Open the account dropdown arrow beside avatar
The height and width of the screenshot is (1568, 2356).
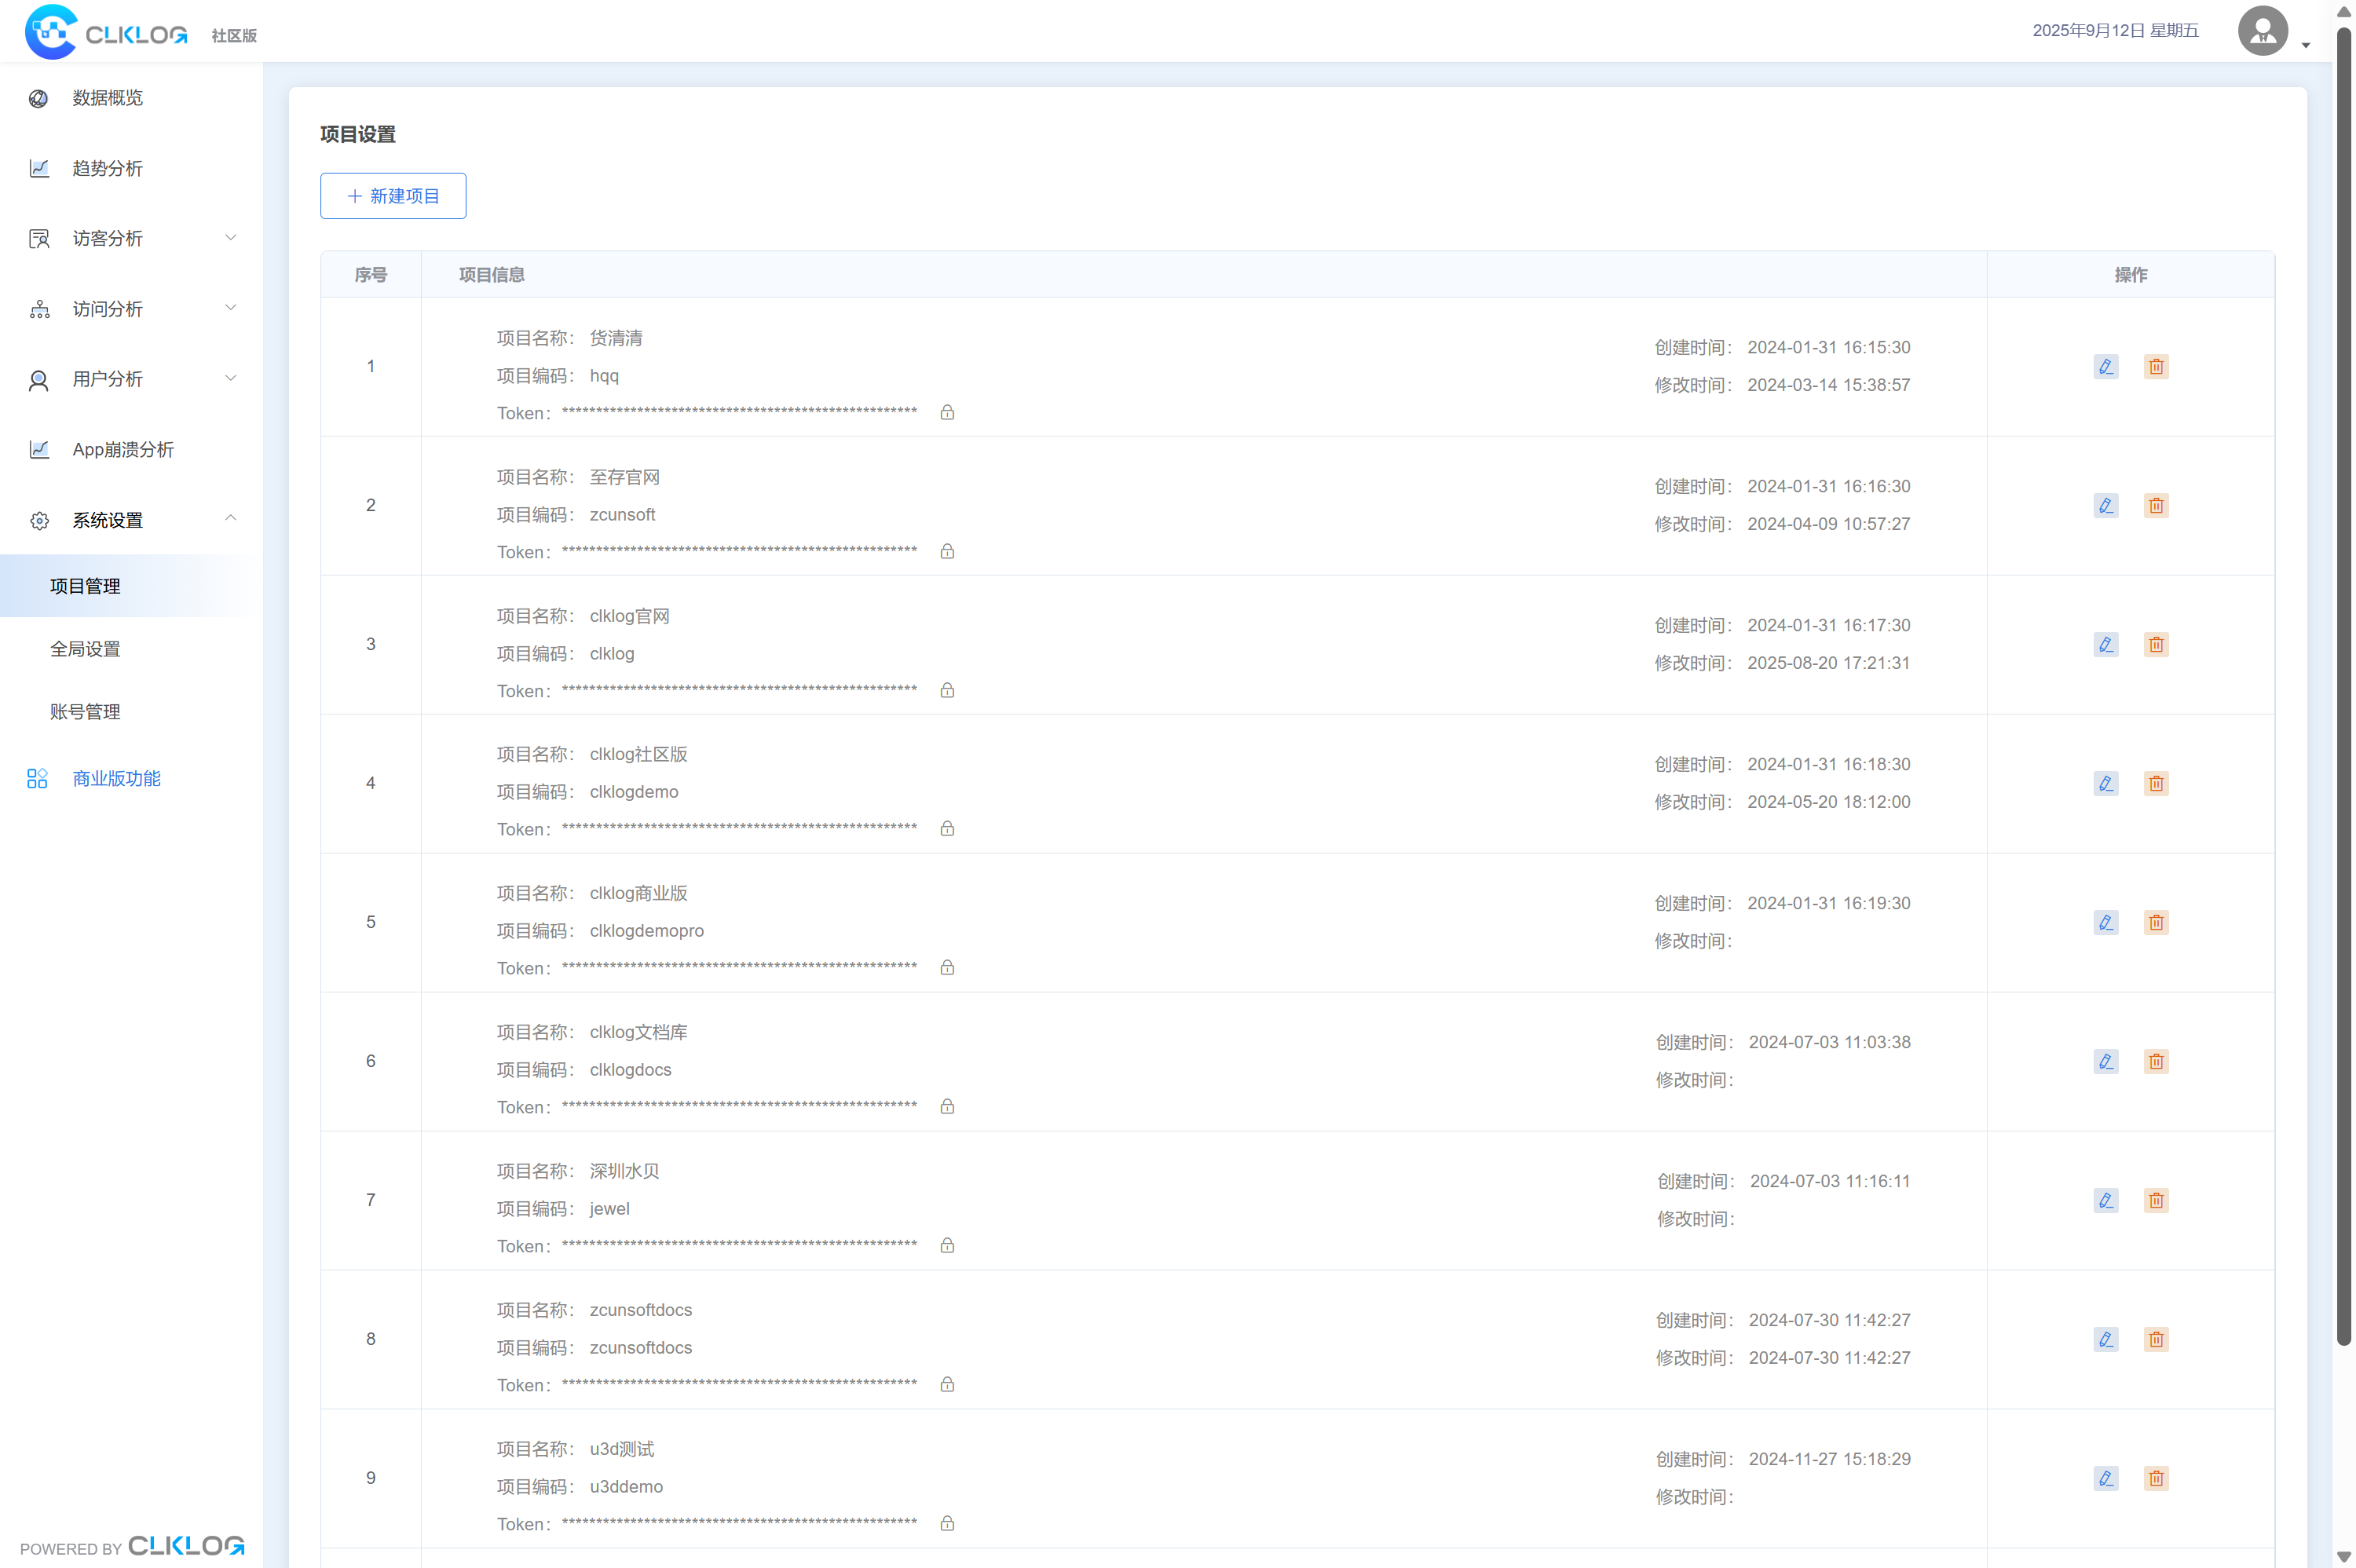(2305, 45)
